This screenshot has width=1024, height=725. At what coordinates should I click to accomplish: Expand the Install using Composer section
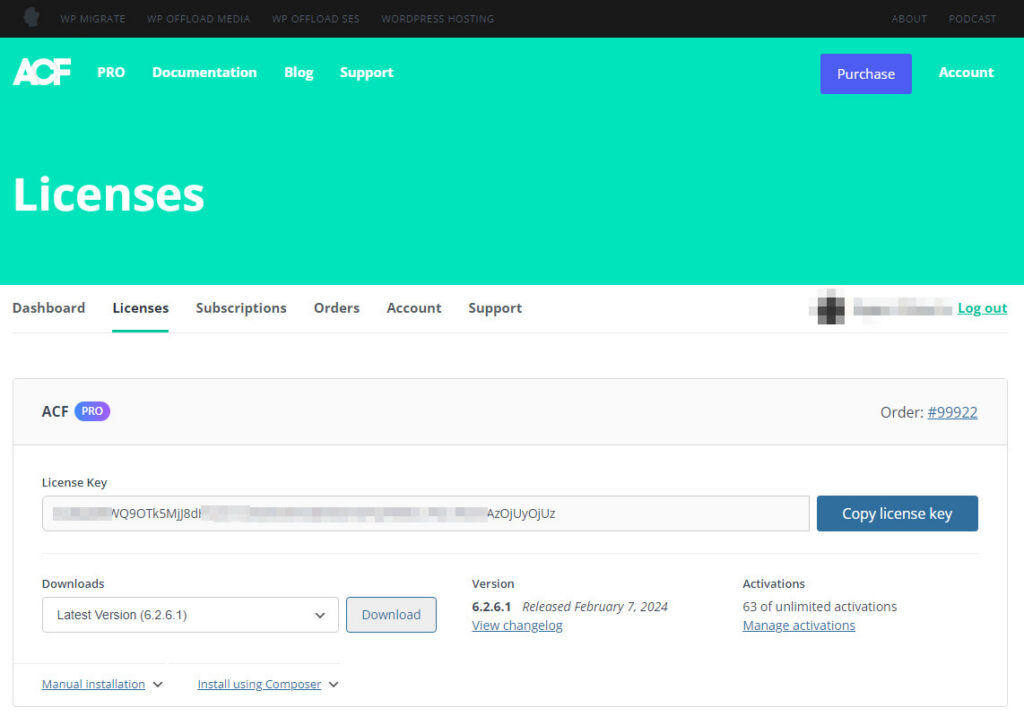260,684
